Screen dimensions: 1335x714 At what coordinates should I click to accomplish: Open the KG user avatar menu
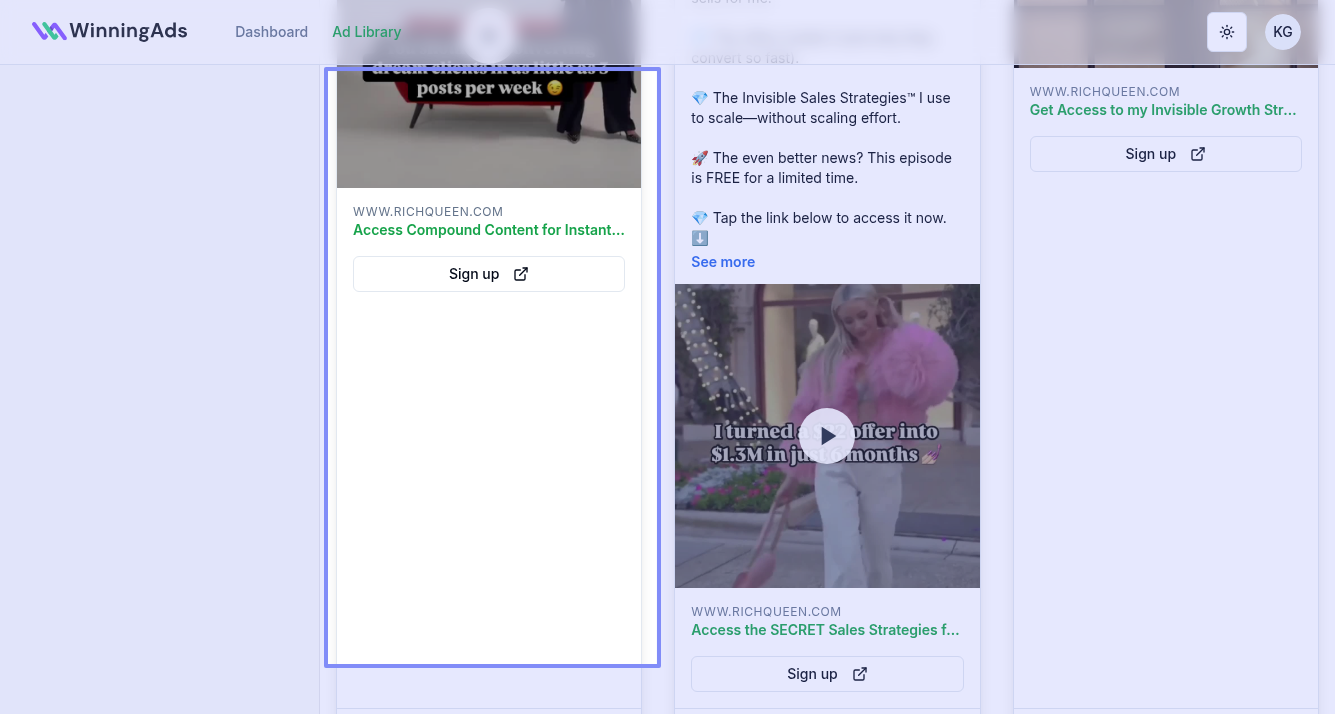1282,32
